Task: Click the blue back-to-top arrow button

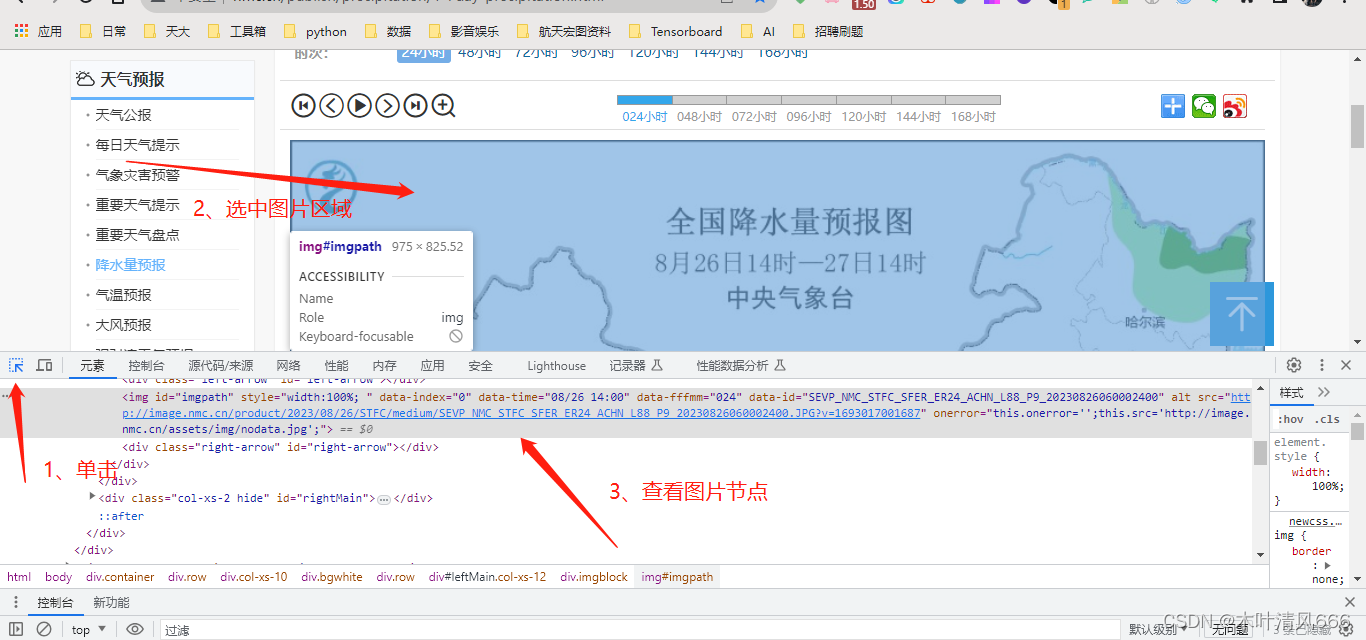Action: coord(1241,314)
